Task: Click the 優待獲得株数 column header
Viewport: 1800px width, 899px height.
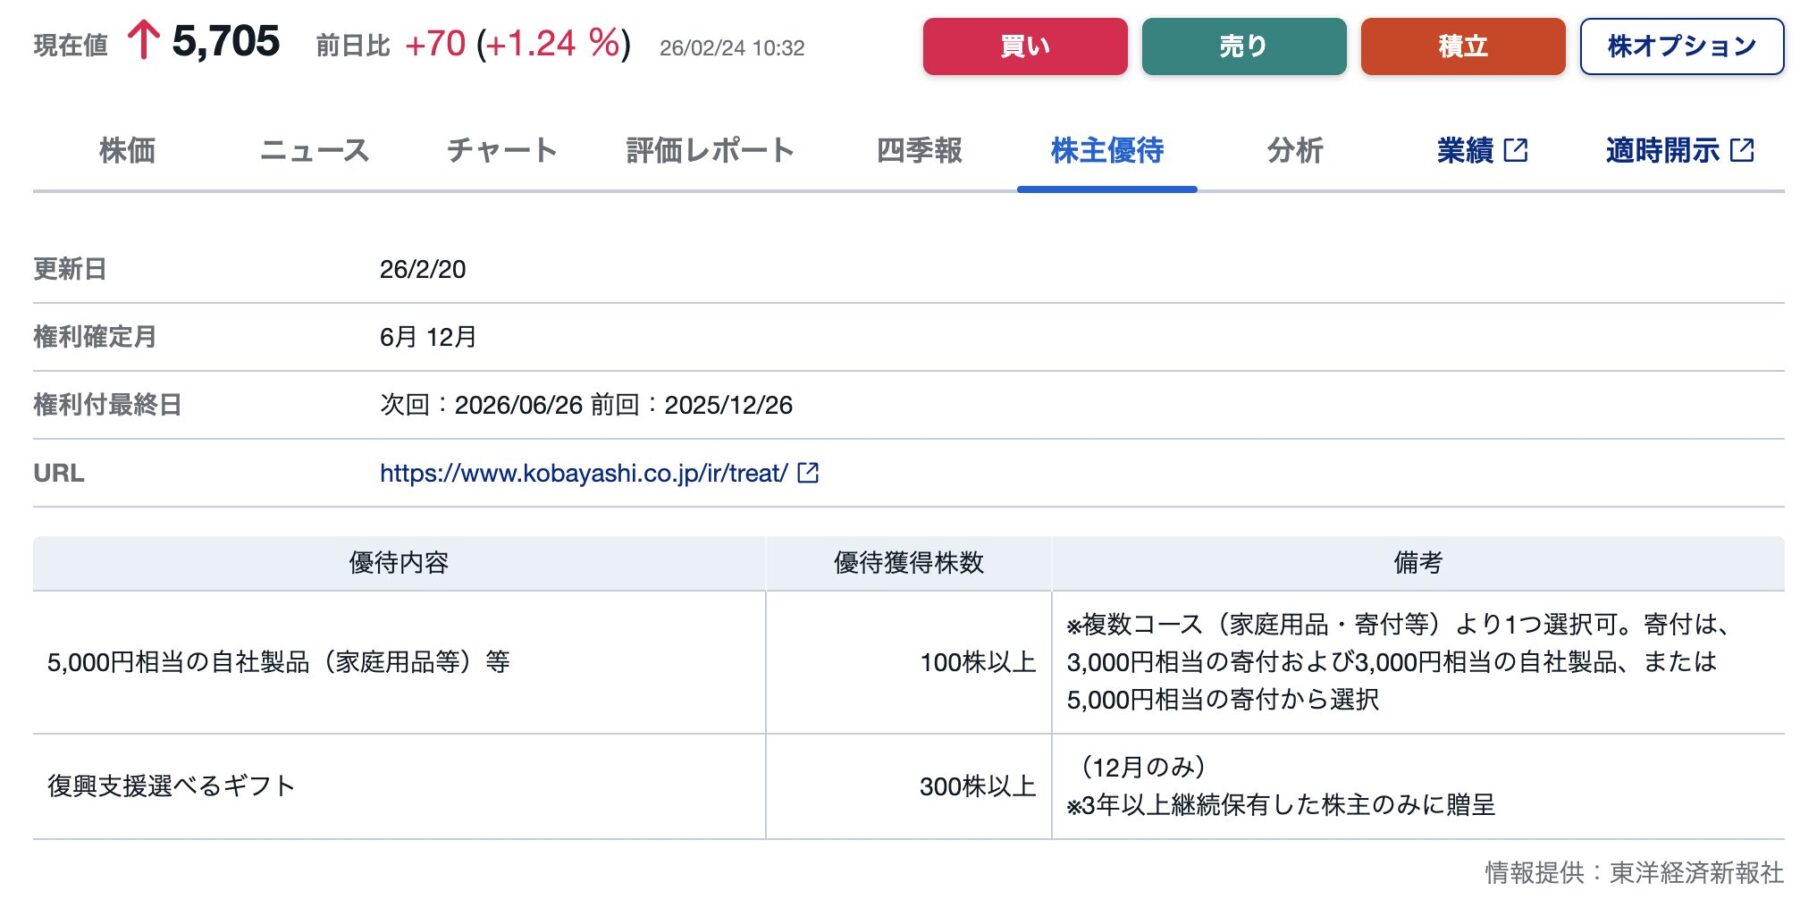Action: click(908, 563)
